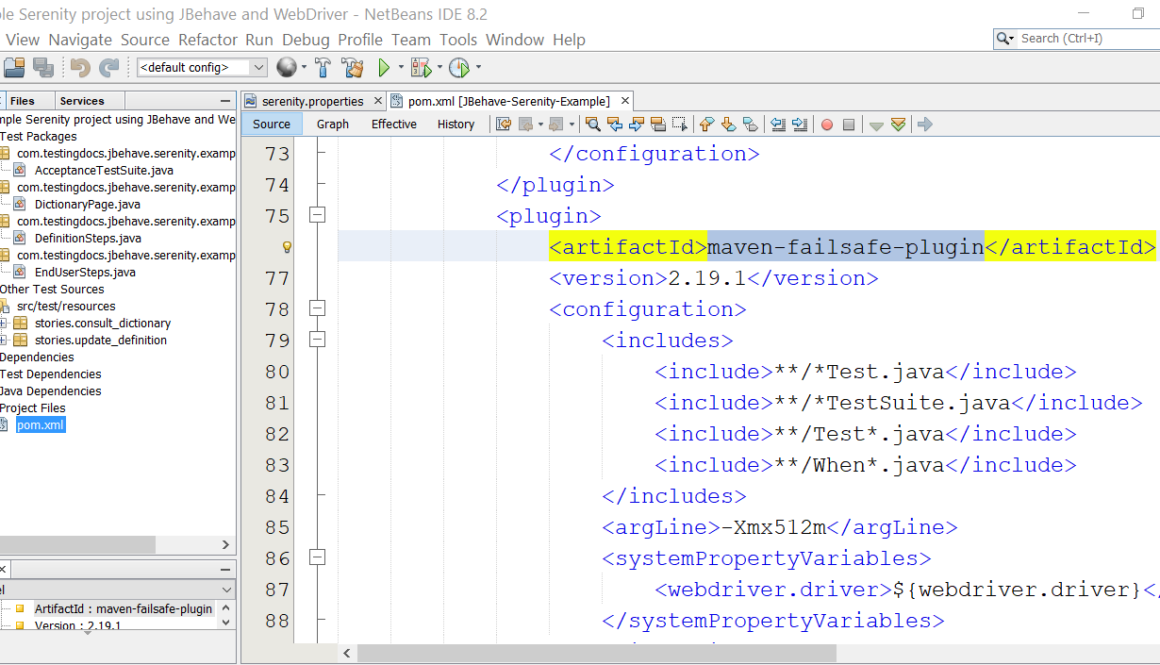The height and width of the screenshot is (665, 1160).
Task: Click the Profile Project clock icon
Action: [459, 68]
